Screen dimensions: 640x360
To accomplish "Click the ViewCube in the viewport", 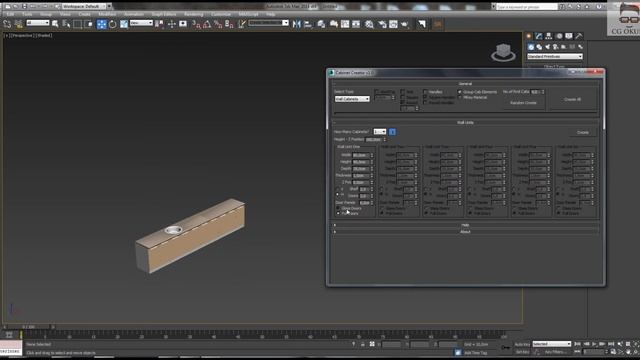I will tap(503, 52).
